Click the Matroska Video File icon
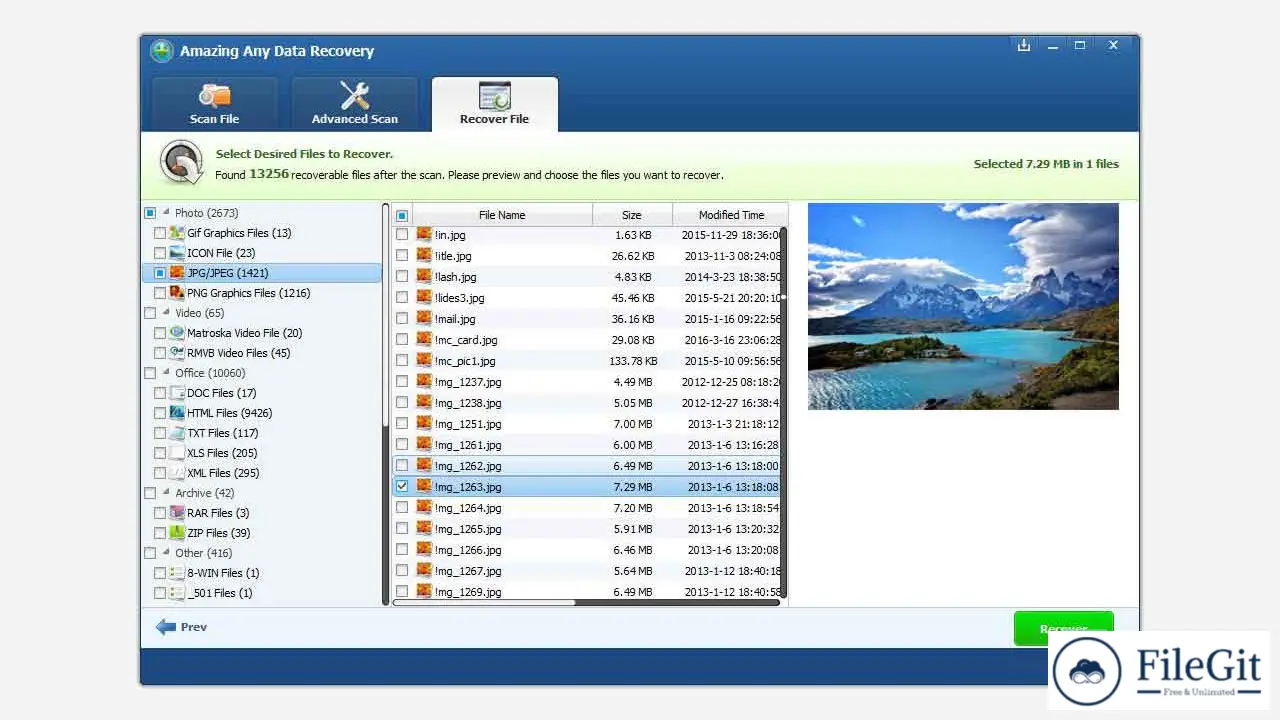Image resolution: width=1280 pixels, height=720 pixels. (177, 333)
